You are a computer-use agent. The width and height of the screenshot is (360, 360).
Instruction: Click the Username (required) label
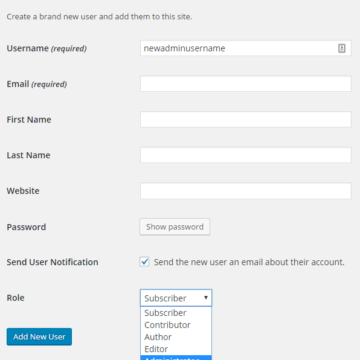pos(47,48)
